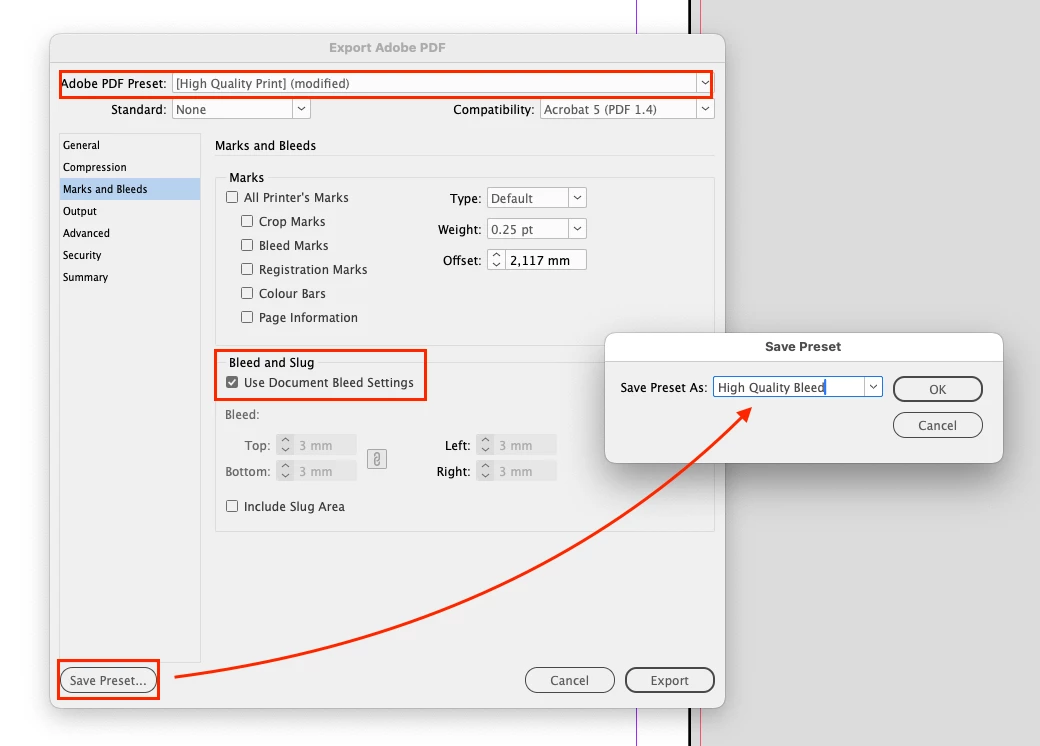
Task: Enable Registration Marks checkbox
Action: 247,269
